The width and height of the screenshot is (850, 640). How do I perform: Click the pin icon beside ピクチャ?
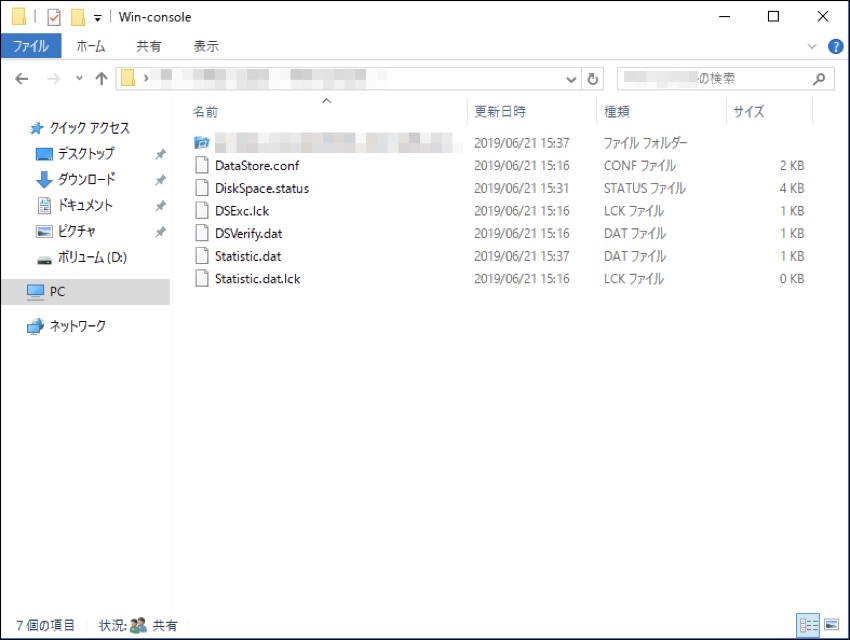pyautogui.click(x=160, y=232)
